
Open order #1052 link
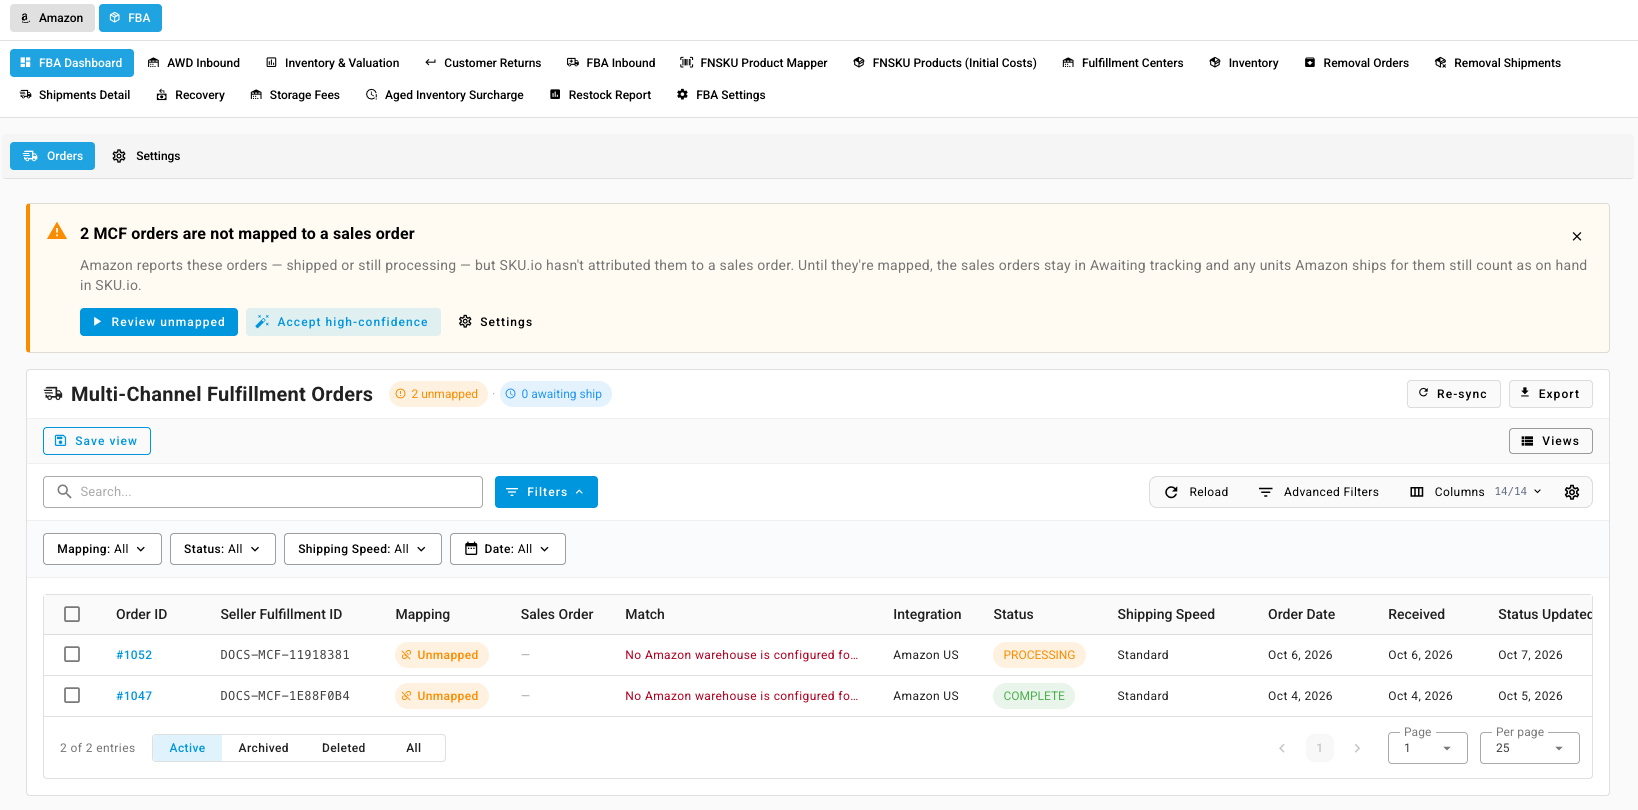(134, 655)
